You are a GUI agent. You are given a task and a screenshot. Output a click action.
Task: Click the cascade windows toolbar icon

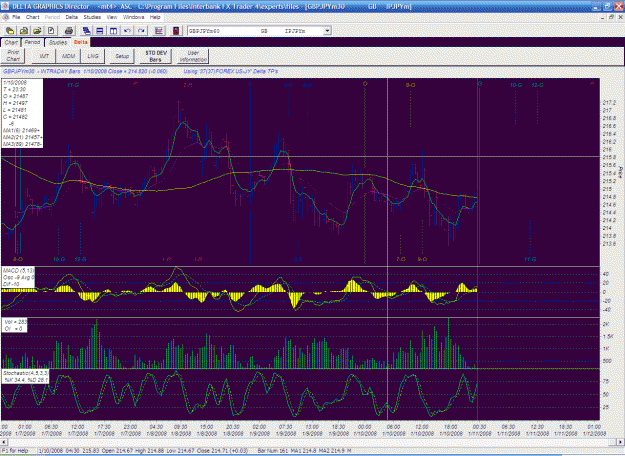(x=86, y=31)
